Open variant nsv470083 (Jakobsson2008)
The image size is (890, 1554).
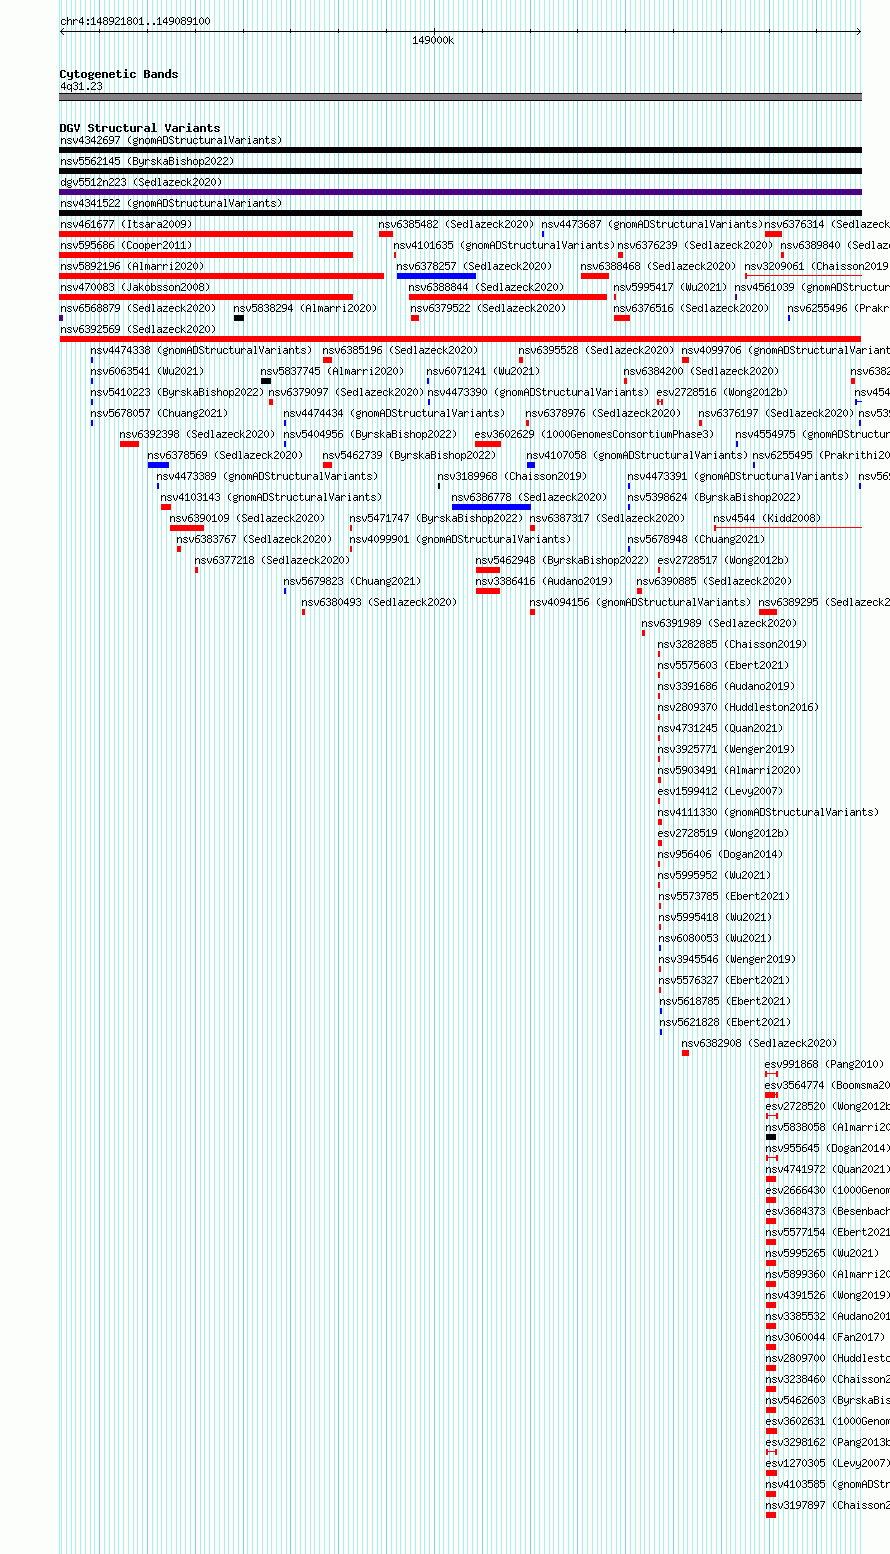click(135, 287)
